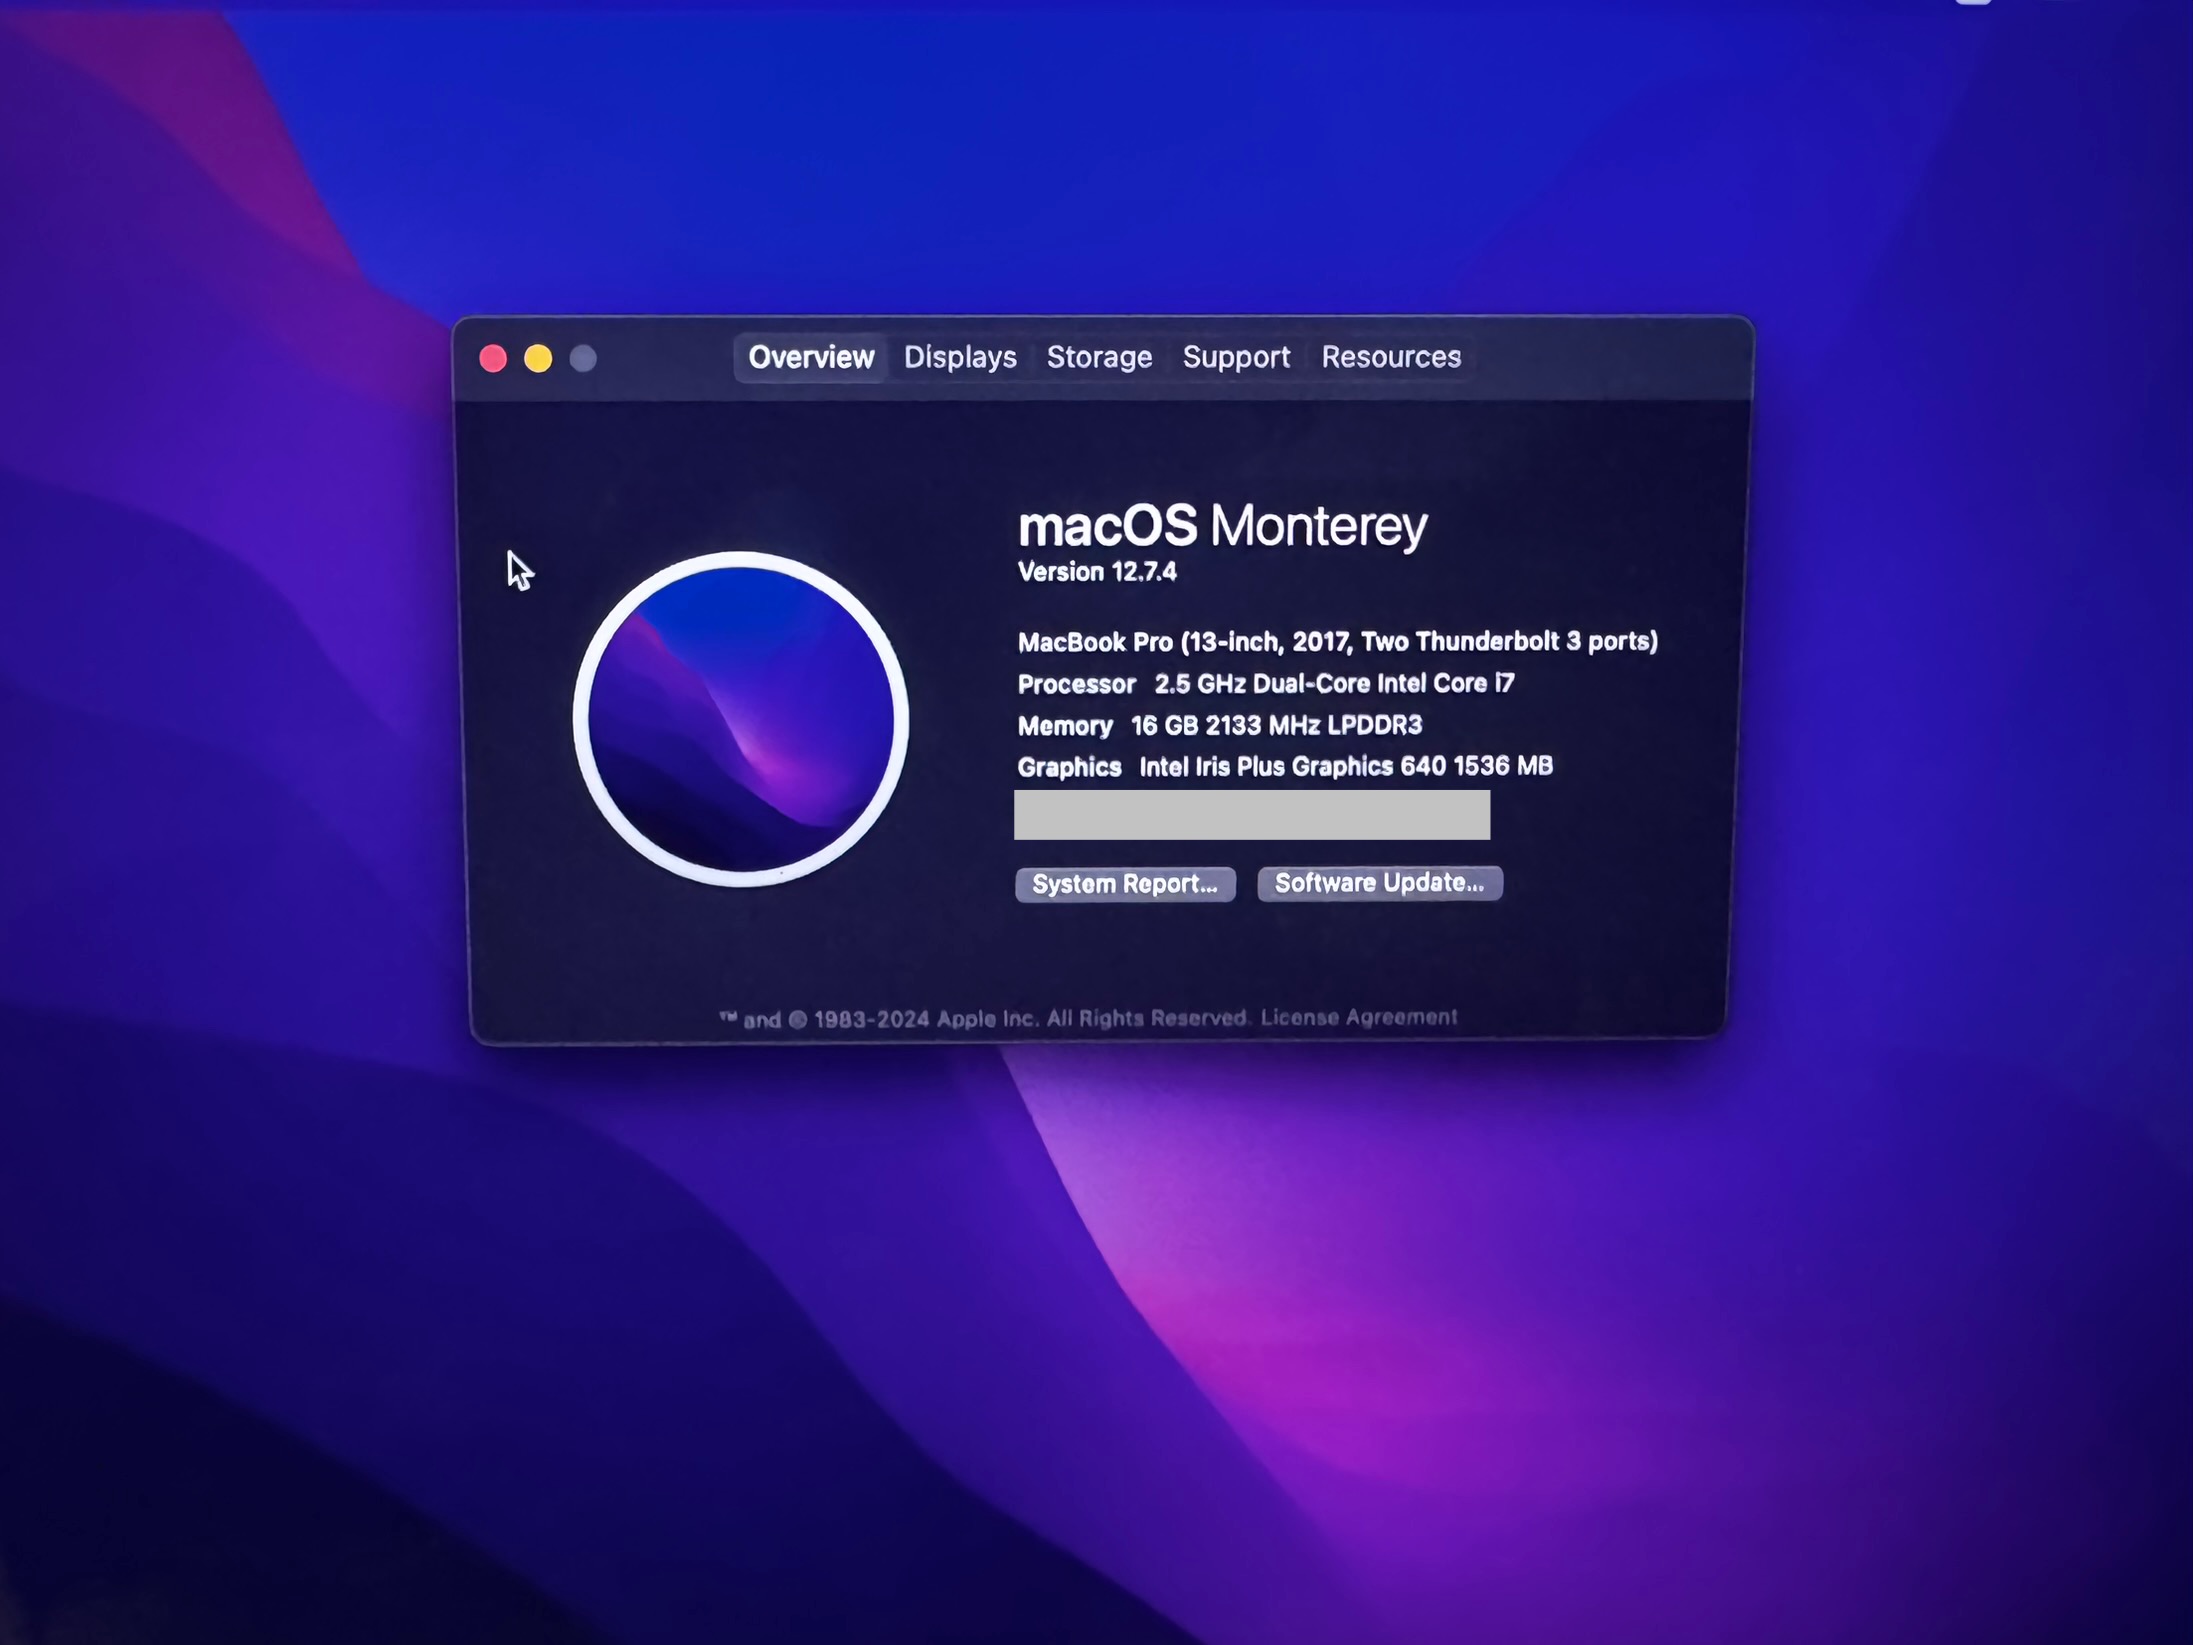Click the macOS Monterey title
Screen dimensions: 2193x1645
[x=1222, y=525]
